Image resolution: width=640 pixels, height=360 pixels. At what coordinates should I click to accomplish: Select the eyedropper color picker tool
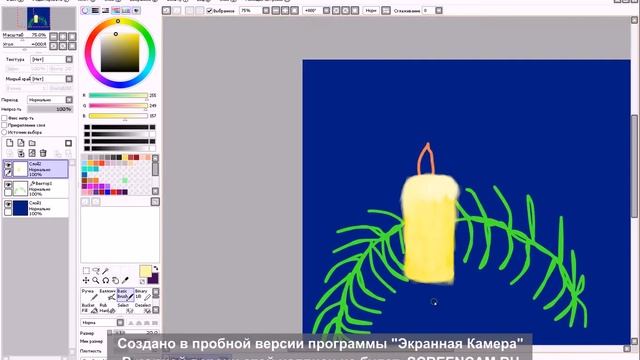click(125, 280)
